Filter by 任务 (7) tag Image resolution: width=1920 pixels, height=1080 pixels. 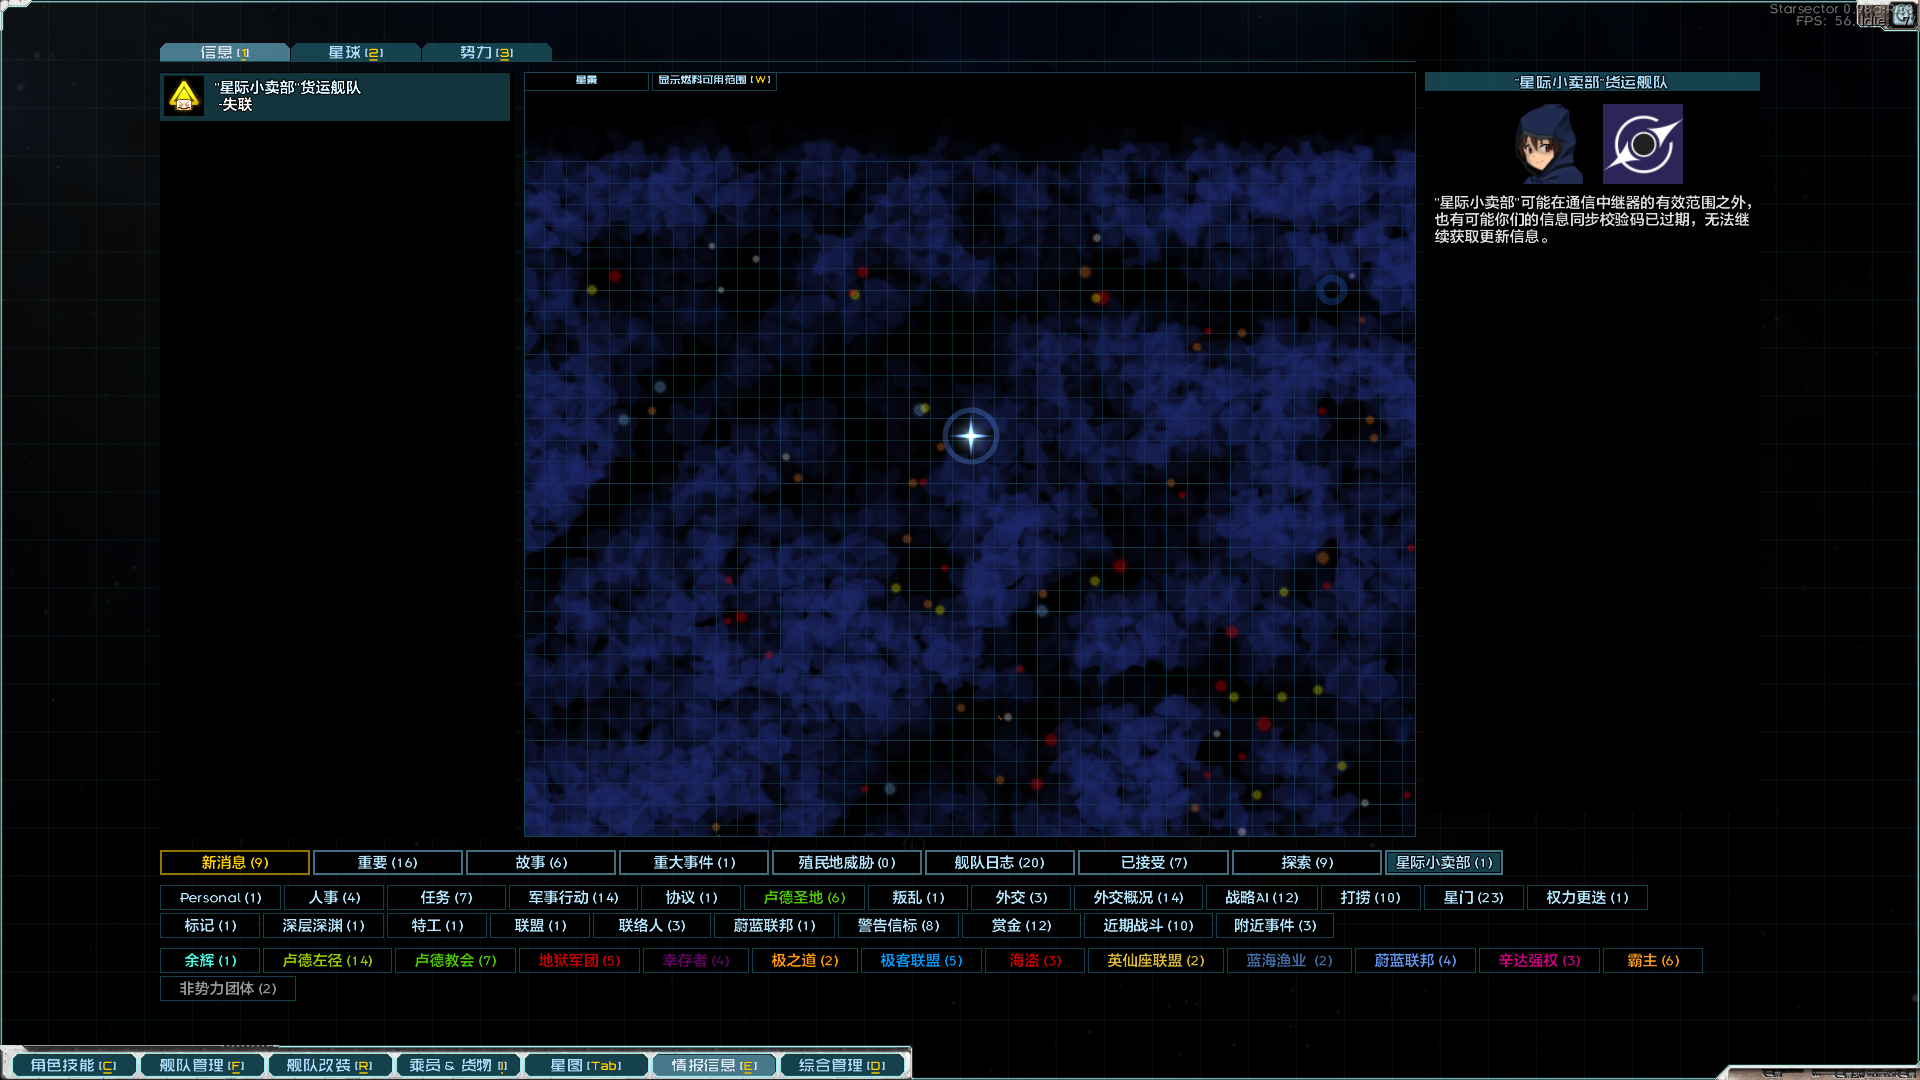[446, 897]
